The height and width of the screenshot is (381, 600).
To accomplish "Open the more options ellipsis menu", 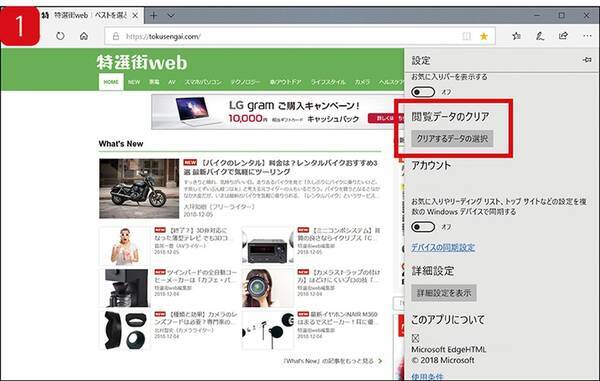I will (587, 36).
